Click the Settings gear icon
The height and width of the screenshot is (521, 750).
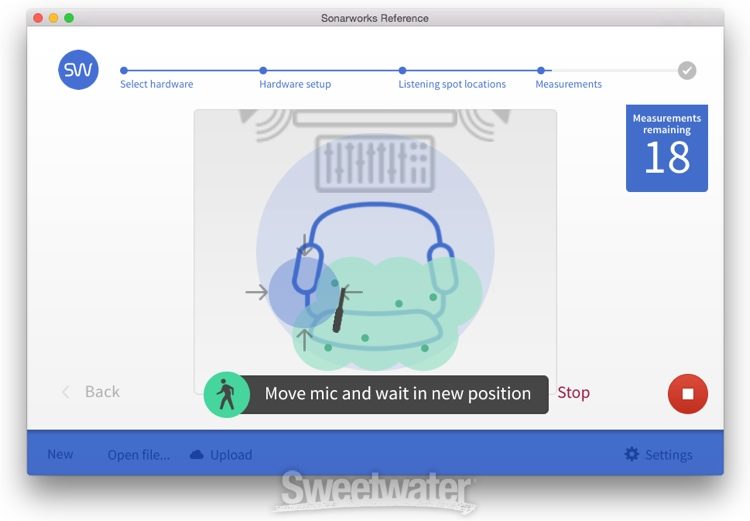click(x=632, y=454)
